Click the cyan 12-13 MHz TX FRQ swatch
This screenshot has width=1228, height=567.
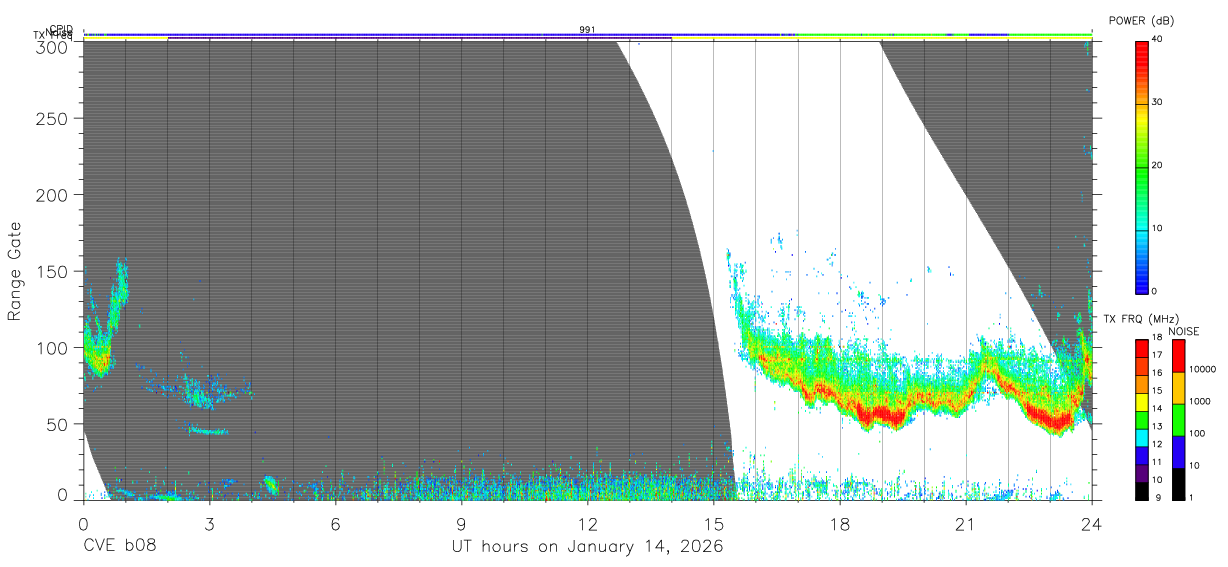1141,438
